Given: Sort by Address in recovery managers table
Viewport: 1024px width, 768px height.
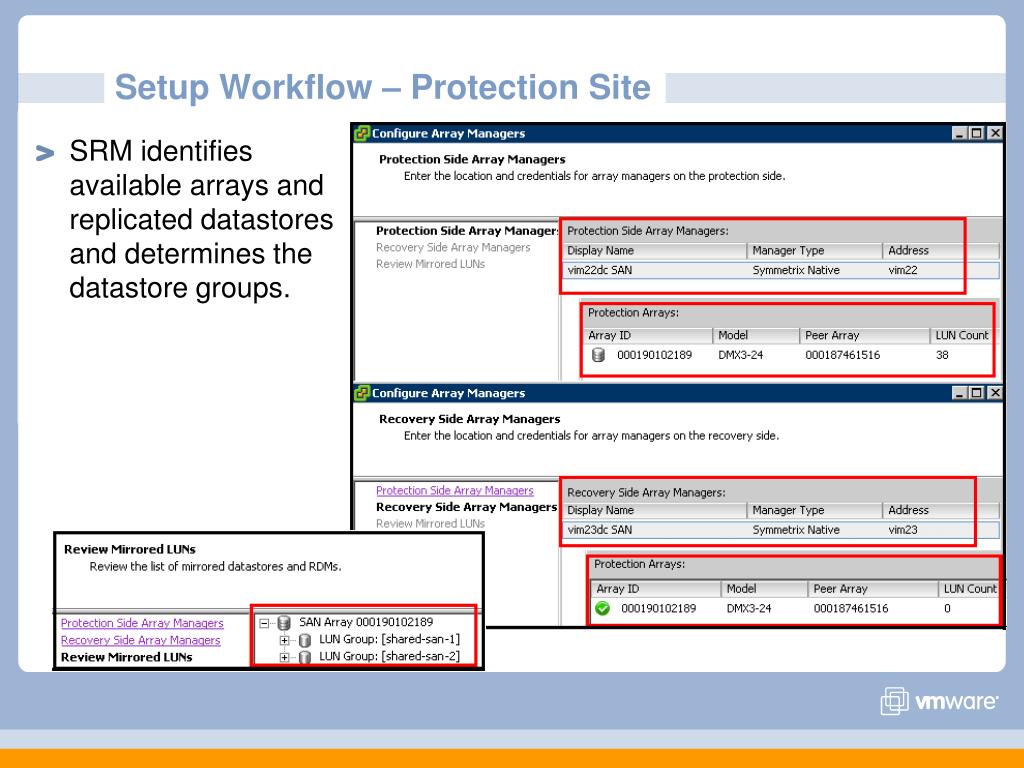Looking at the screenshot, I should point(941,511).
